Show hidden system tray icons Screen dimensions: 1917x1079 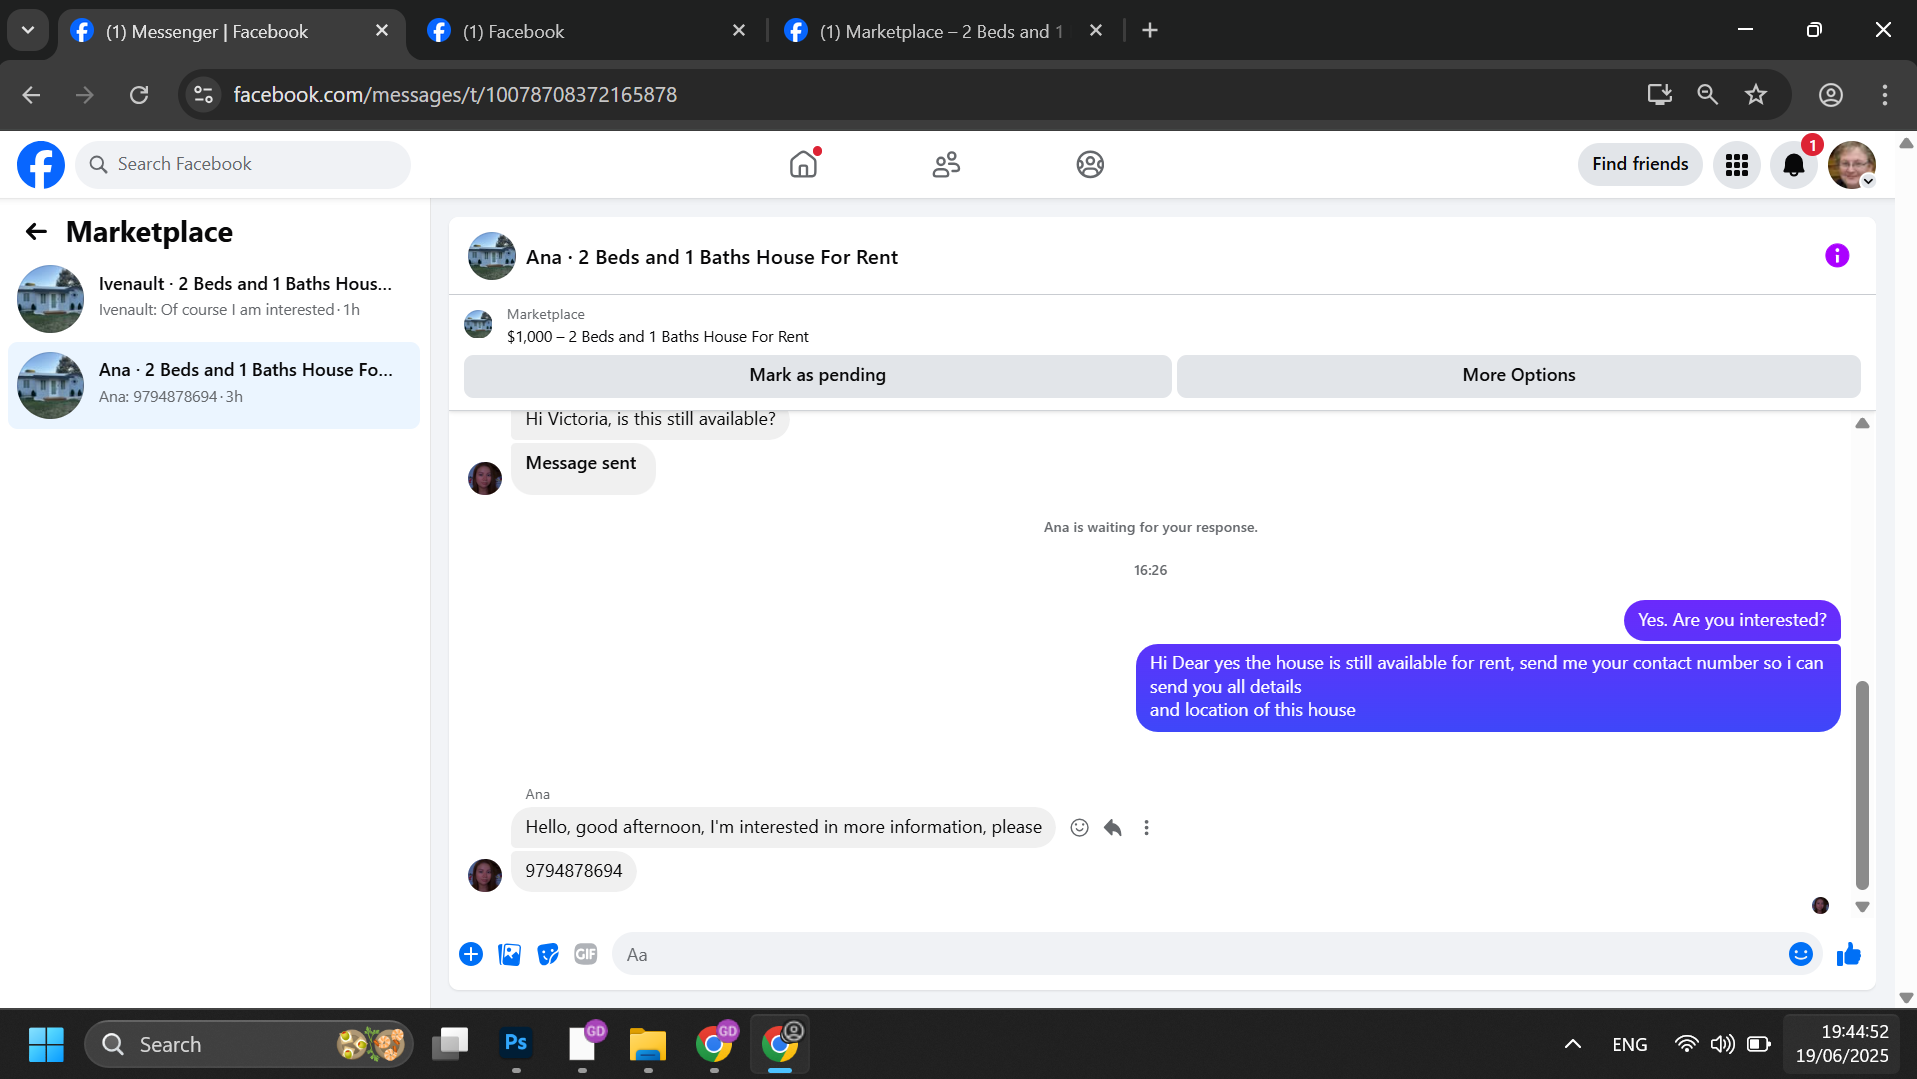point(1573,1045)
